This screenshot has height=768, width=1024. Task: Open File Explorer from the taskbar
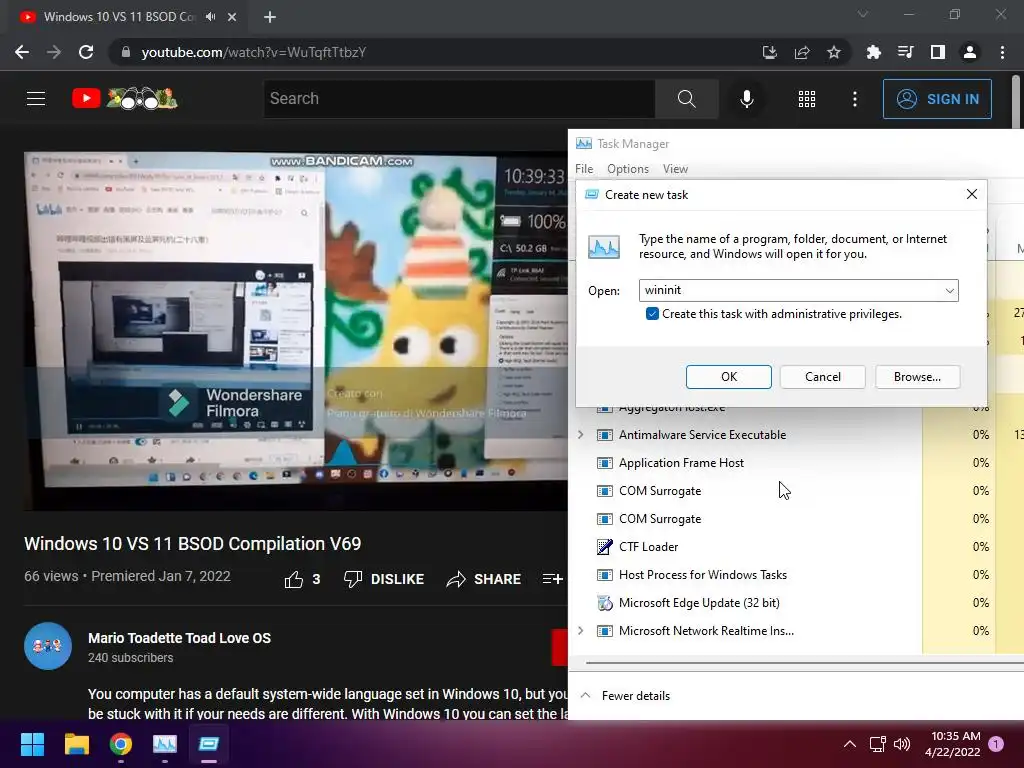pyautogui.click(x=76, y=744)
